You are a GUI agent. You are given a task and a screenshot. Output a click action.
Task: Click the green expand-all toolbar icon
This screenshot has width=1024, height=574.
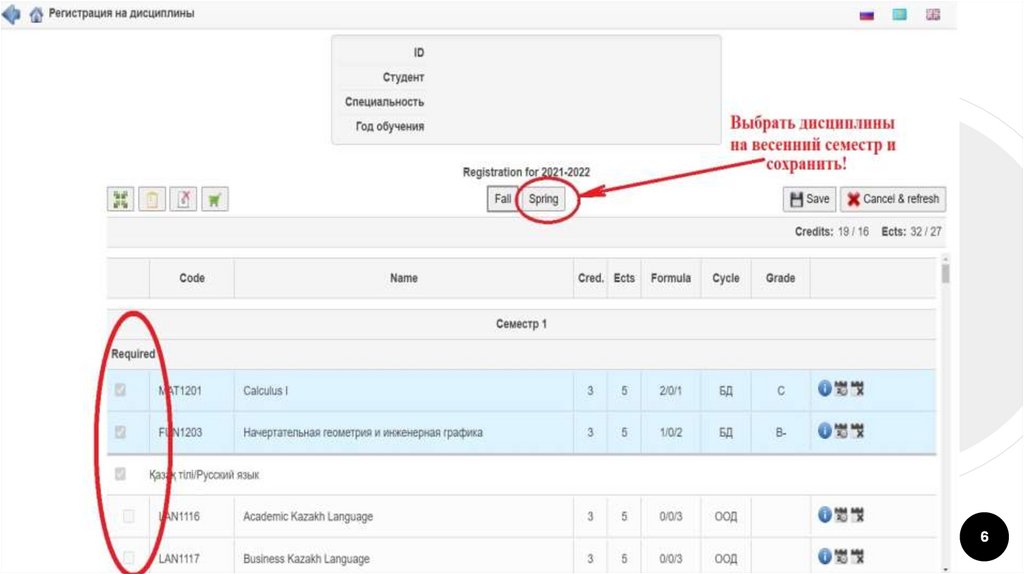tap(121, 200)
